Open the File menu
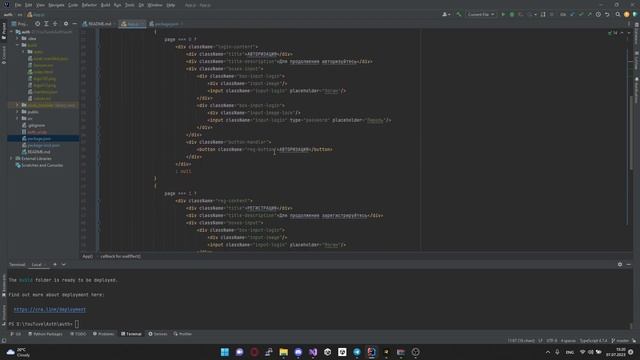This screenshot has height=360, width=640. (18, 5)
